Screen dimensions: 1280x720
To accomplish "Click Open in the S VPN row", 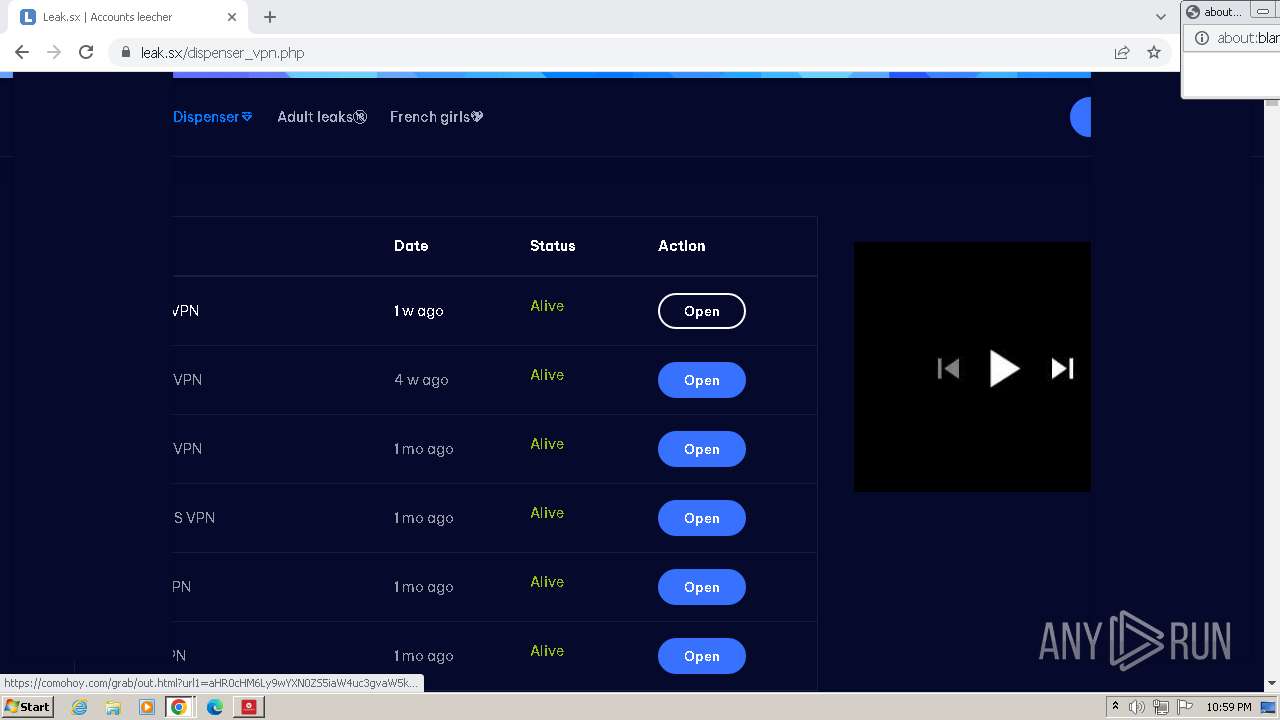I will click(702, 518).
